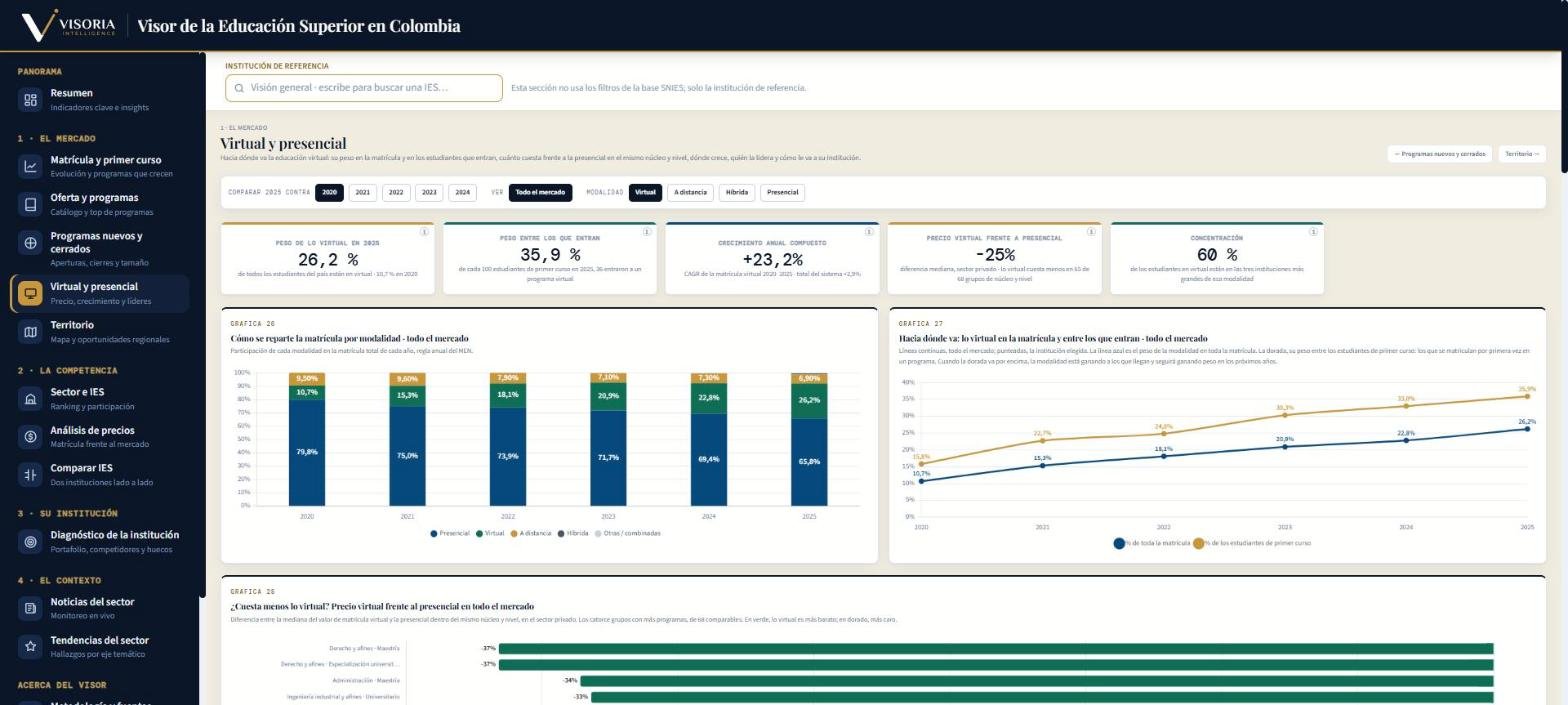Click the Noticias del sector newspaper icon
This screenshot has width=1568, height=705.
pyautogui.click(x=30, y=608)
